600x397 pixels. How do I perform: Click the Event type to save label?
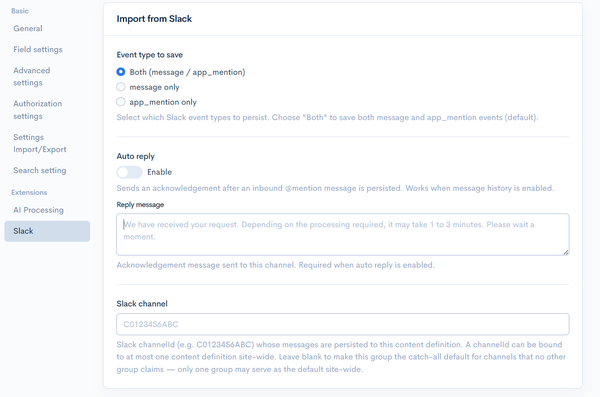(x=150, y=55)
